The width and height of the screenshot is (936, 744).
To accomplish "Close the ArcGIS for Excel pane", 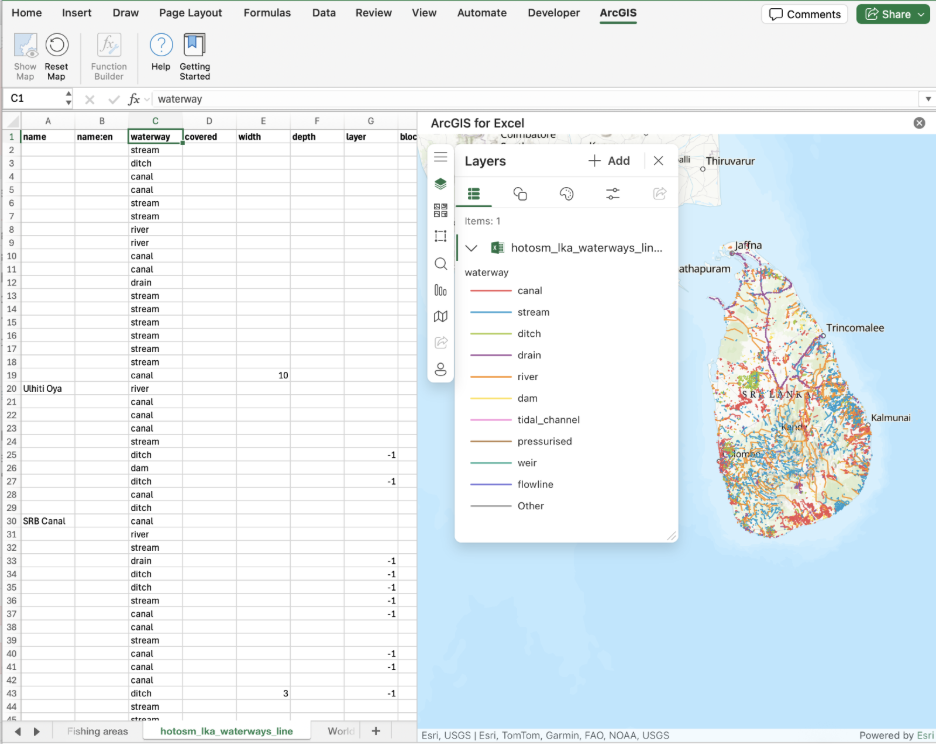I will tap(919, 123).
